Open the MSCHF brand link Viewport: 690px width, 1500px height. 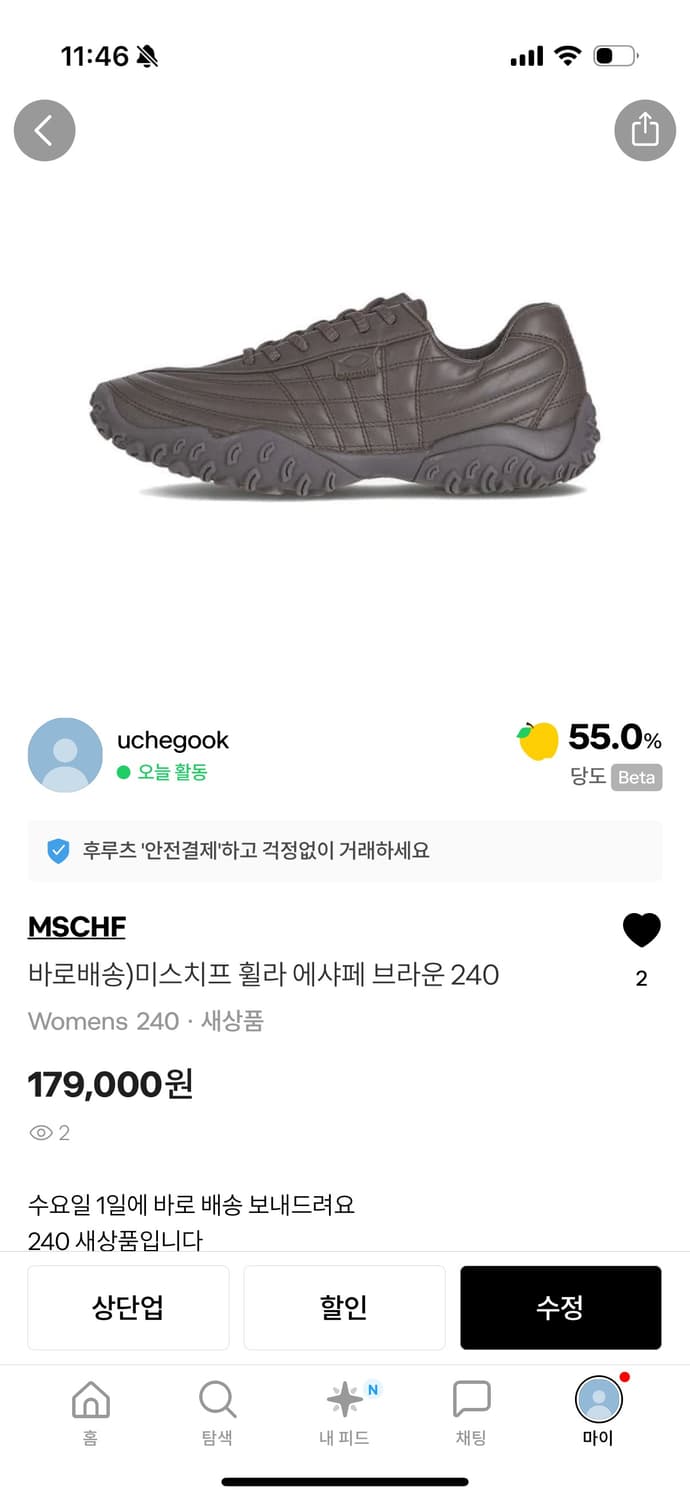(77, 927)
